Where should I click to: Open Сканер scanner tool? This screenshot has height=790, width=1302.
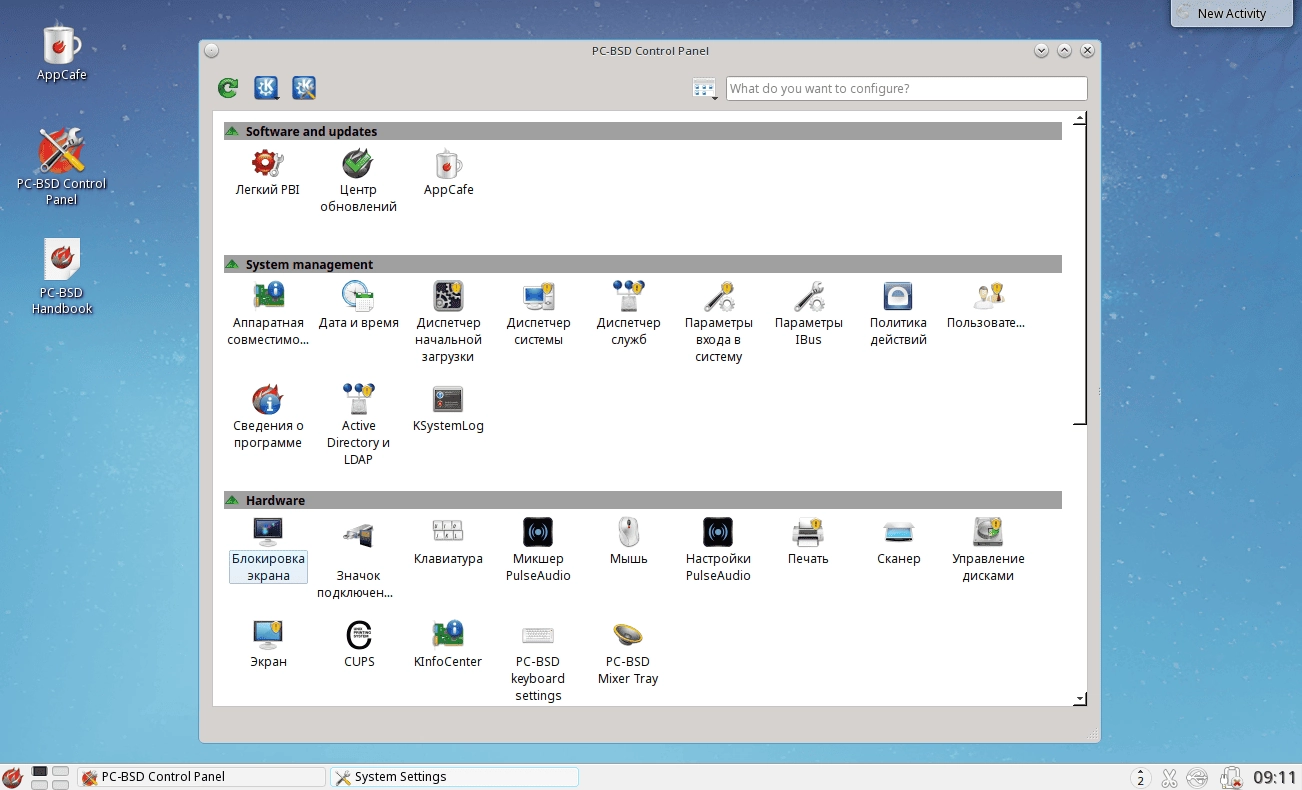coord(898,542)
